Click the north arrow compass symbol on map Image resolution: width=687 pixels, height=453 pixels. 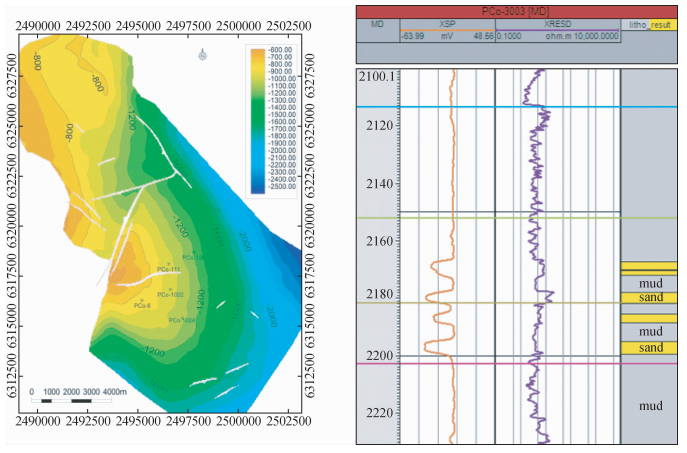coord(204,56)
